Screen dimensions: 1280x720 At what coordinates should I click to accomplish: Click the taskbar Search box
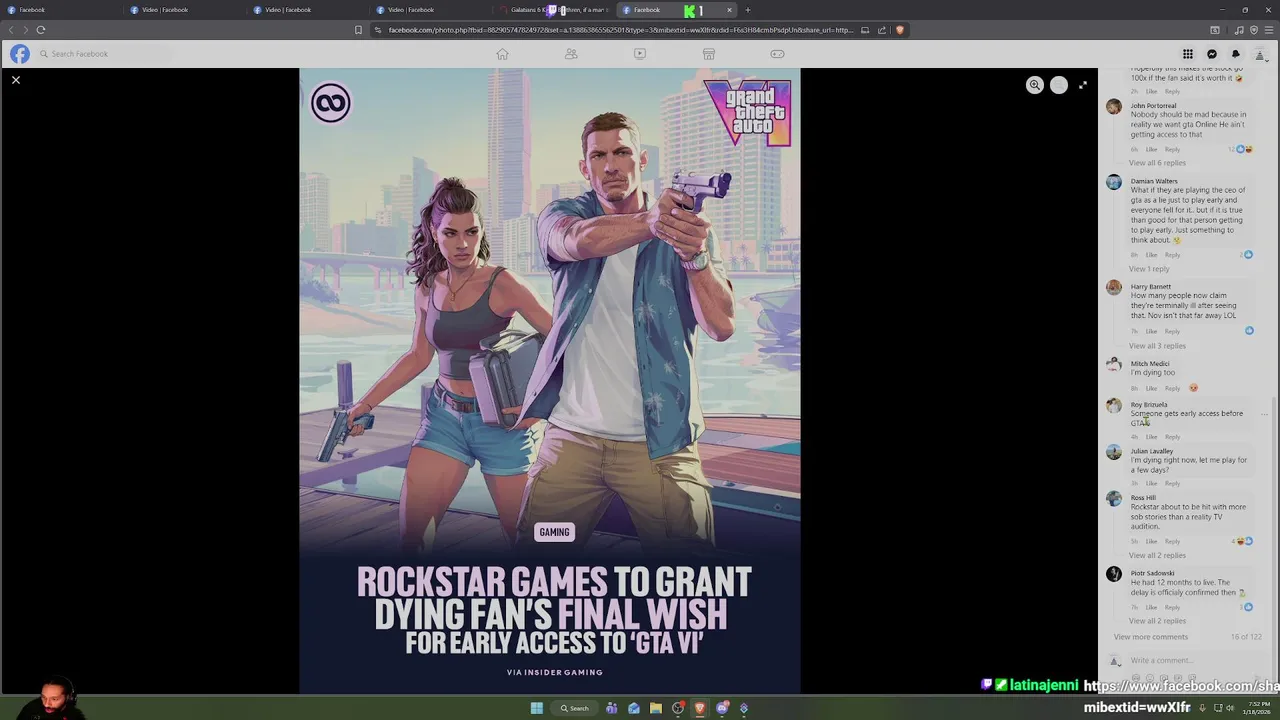point(575,708)
